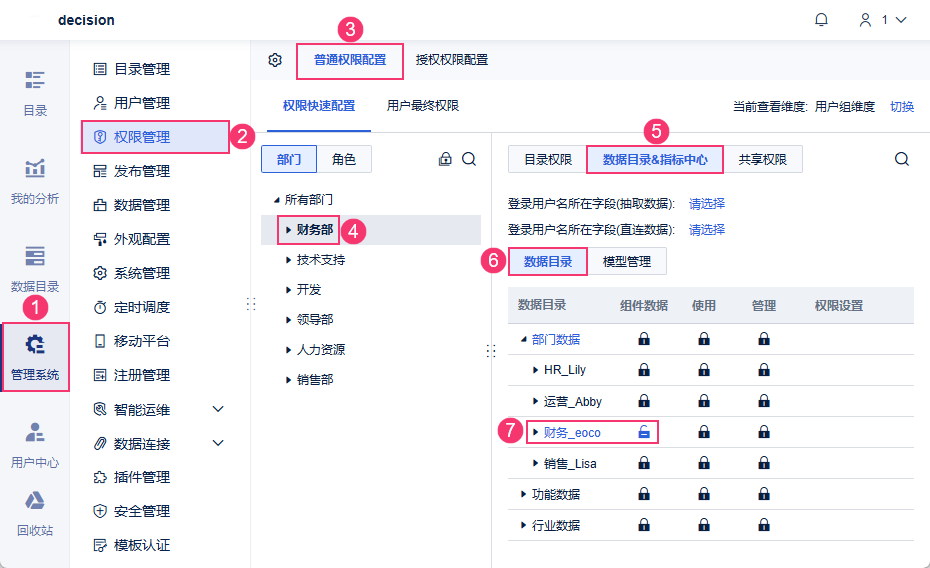Open 回收站 in the left sidebar
930x568 pixels.
(35, 514)
